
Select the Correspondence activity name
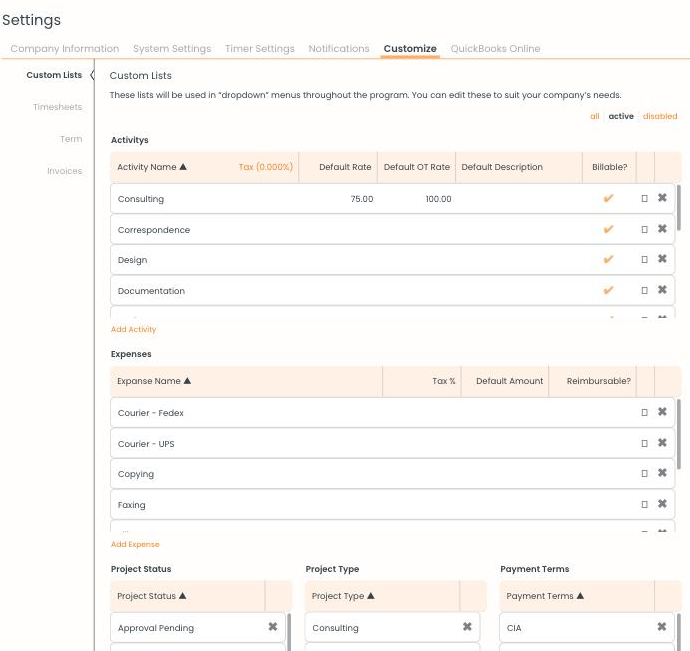click(x=154, y=230)
